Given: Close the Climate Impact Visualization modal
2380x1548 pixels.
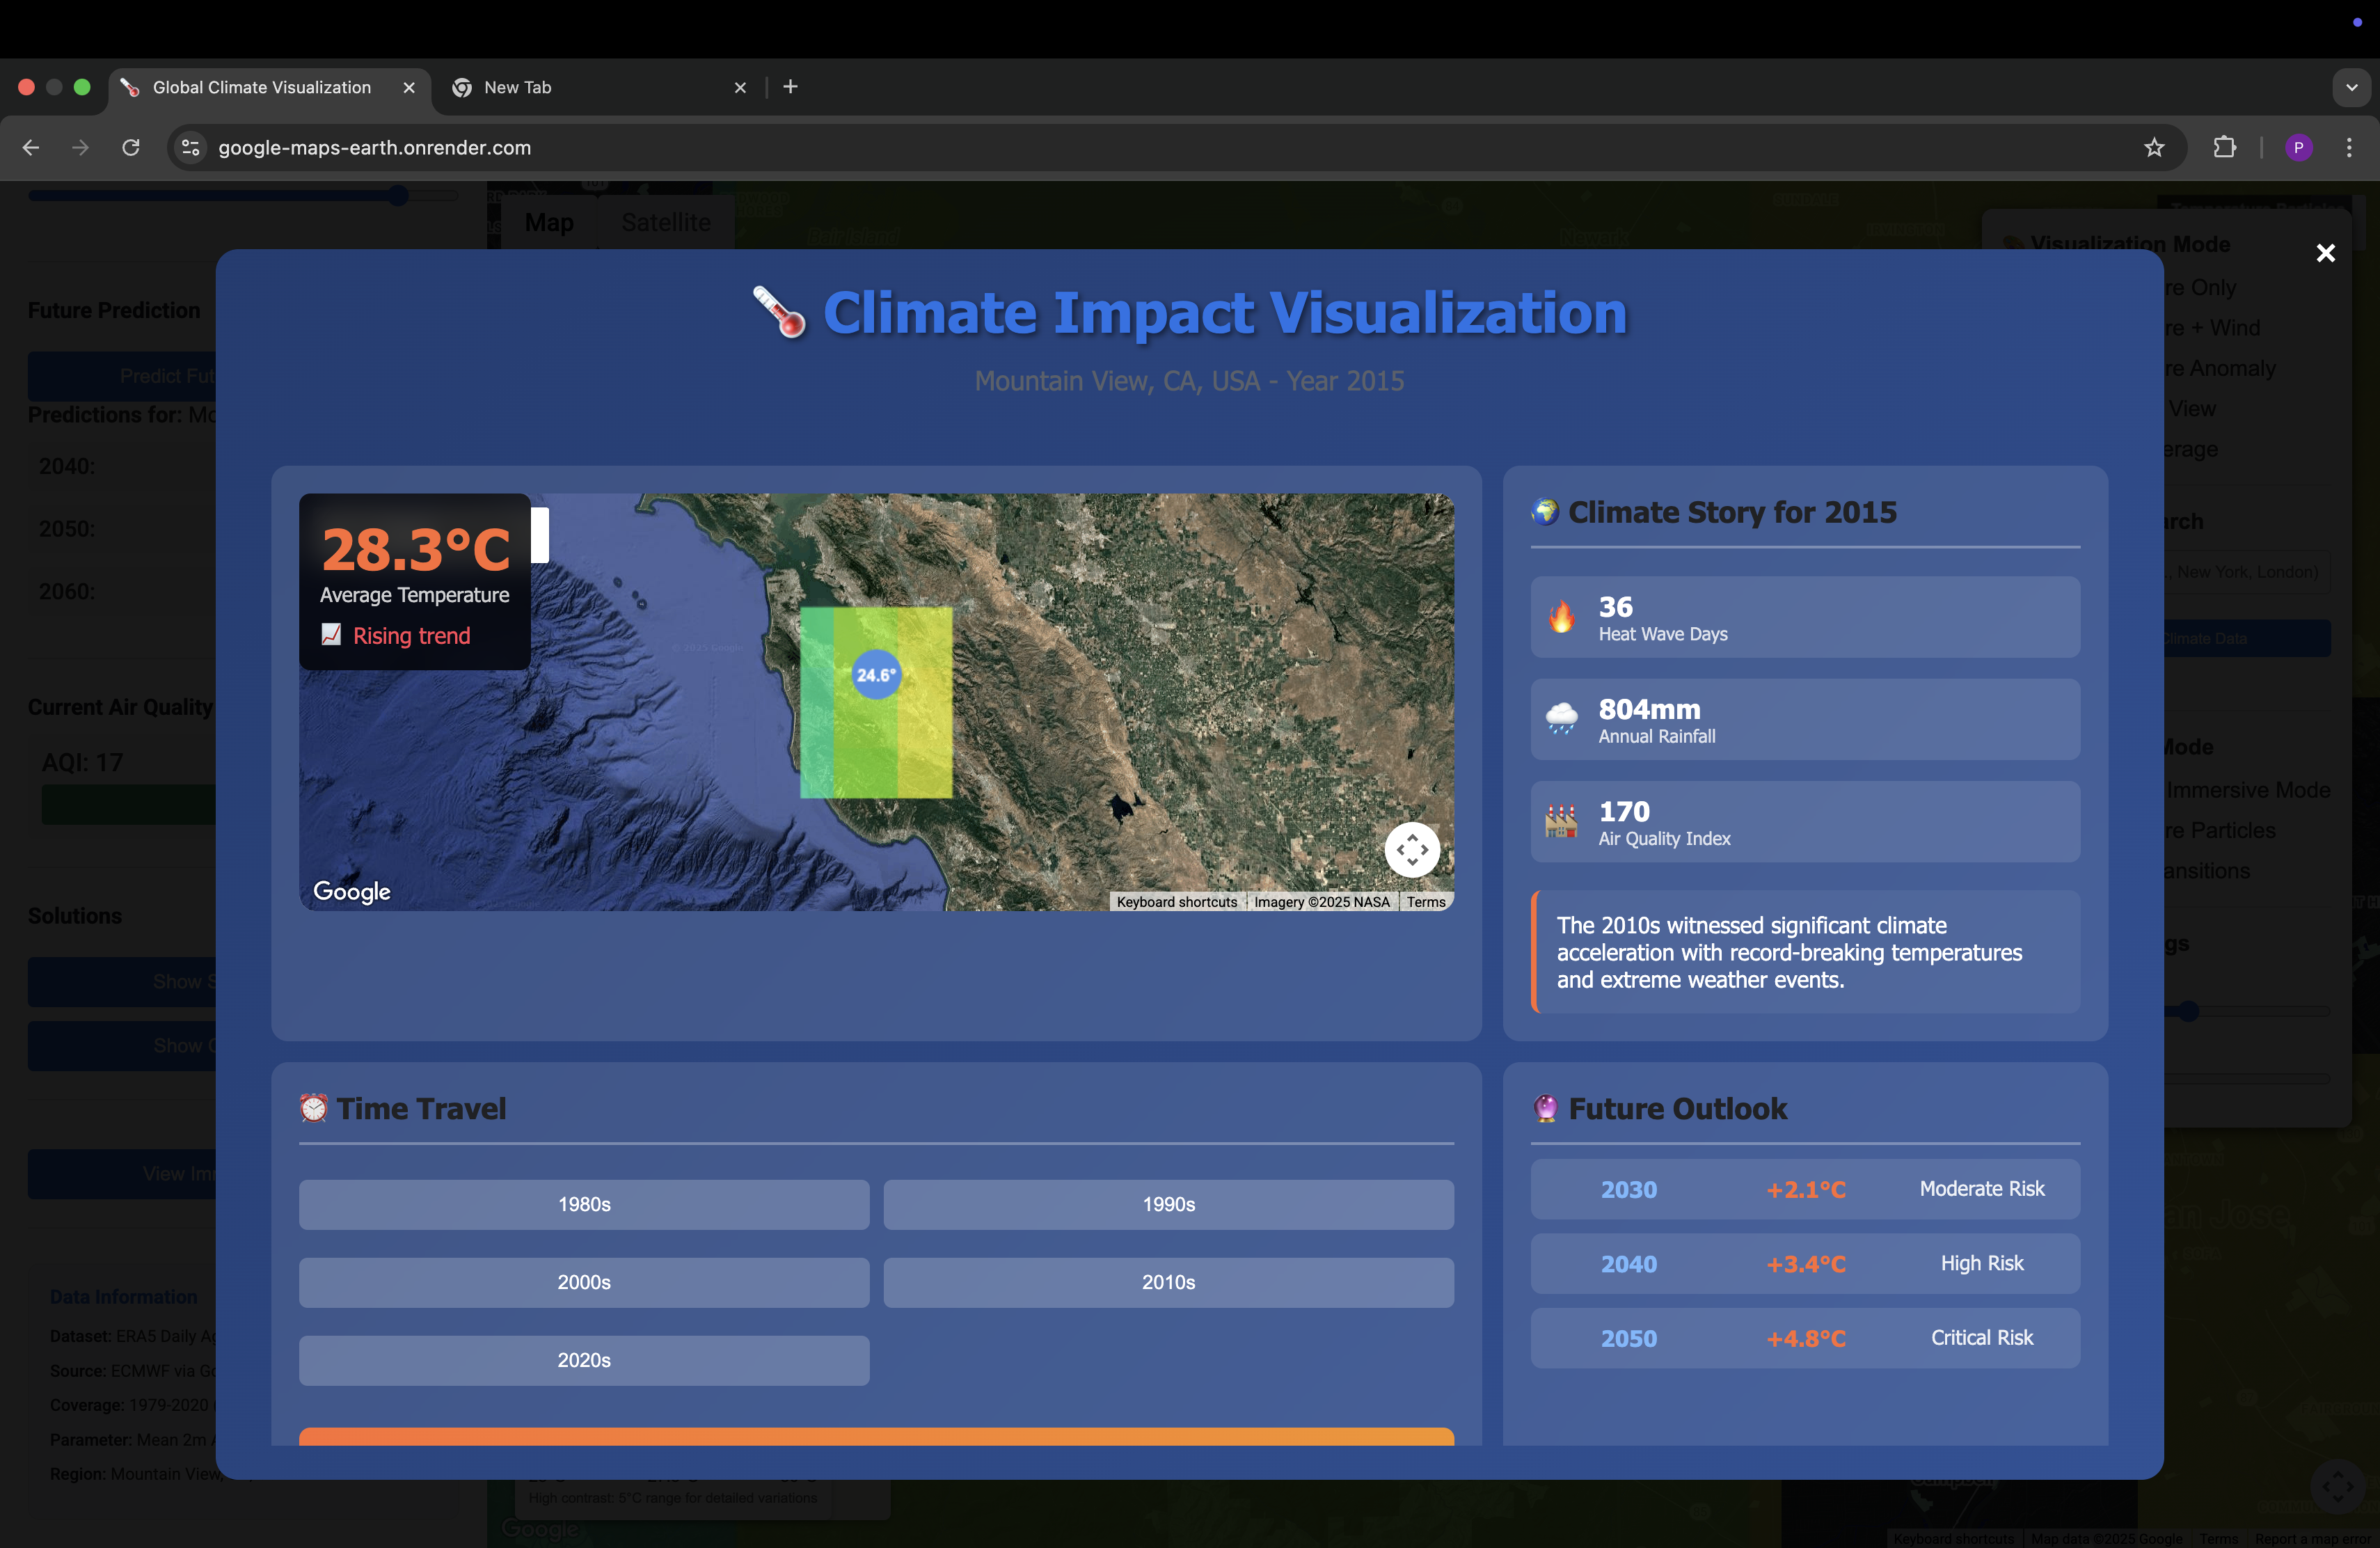Looking at the screenshot, I should pyautogui.click(x=2325, y=253).
